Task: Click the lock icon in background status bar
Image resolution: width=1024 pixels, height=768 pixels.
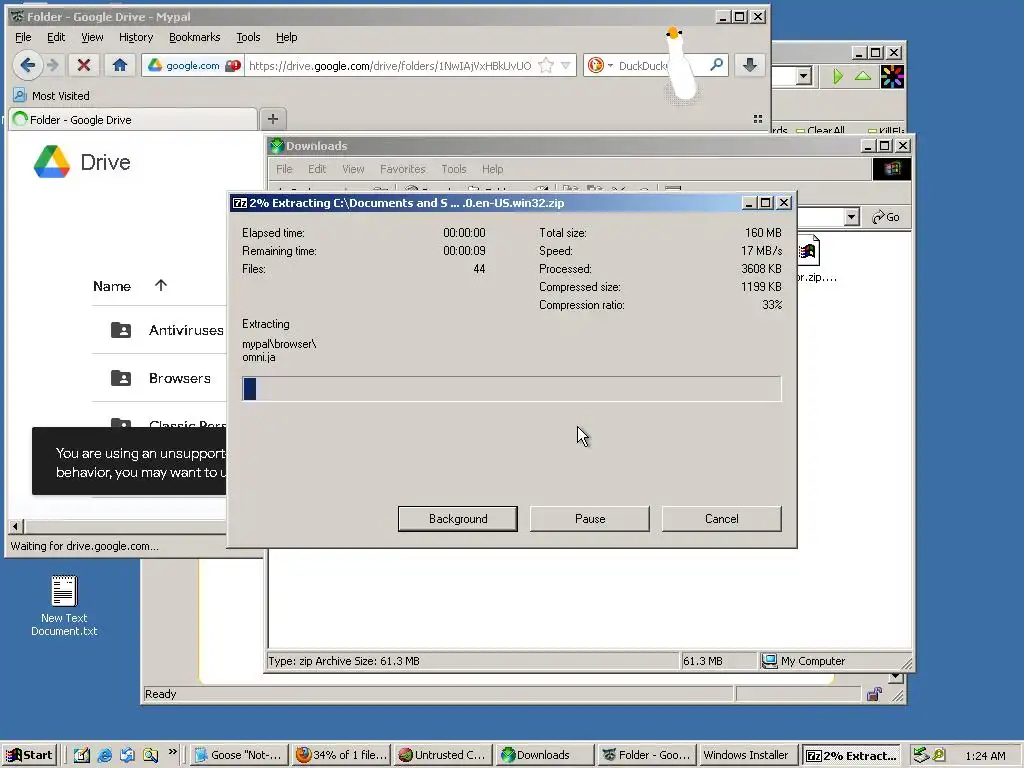Action: click(x=874, y=694)
